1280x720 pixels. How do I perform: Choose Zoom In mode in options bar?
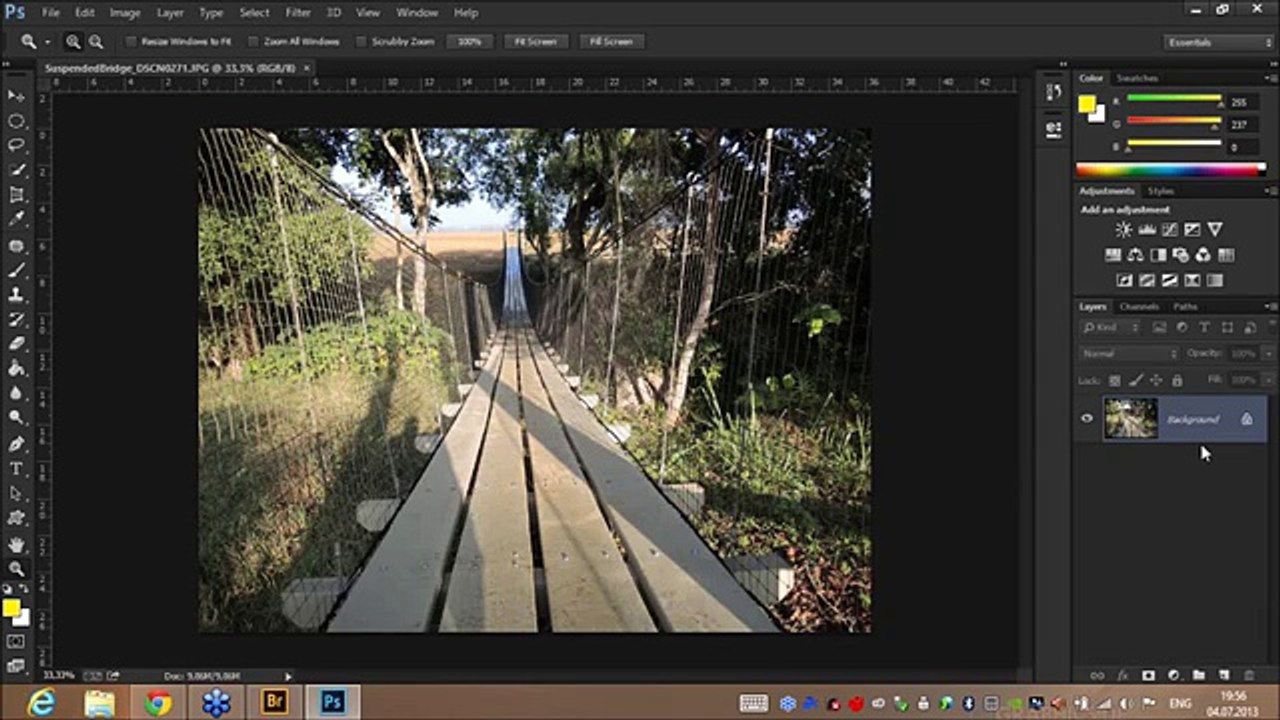[x=73, y=42]
